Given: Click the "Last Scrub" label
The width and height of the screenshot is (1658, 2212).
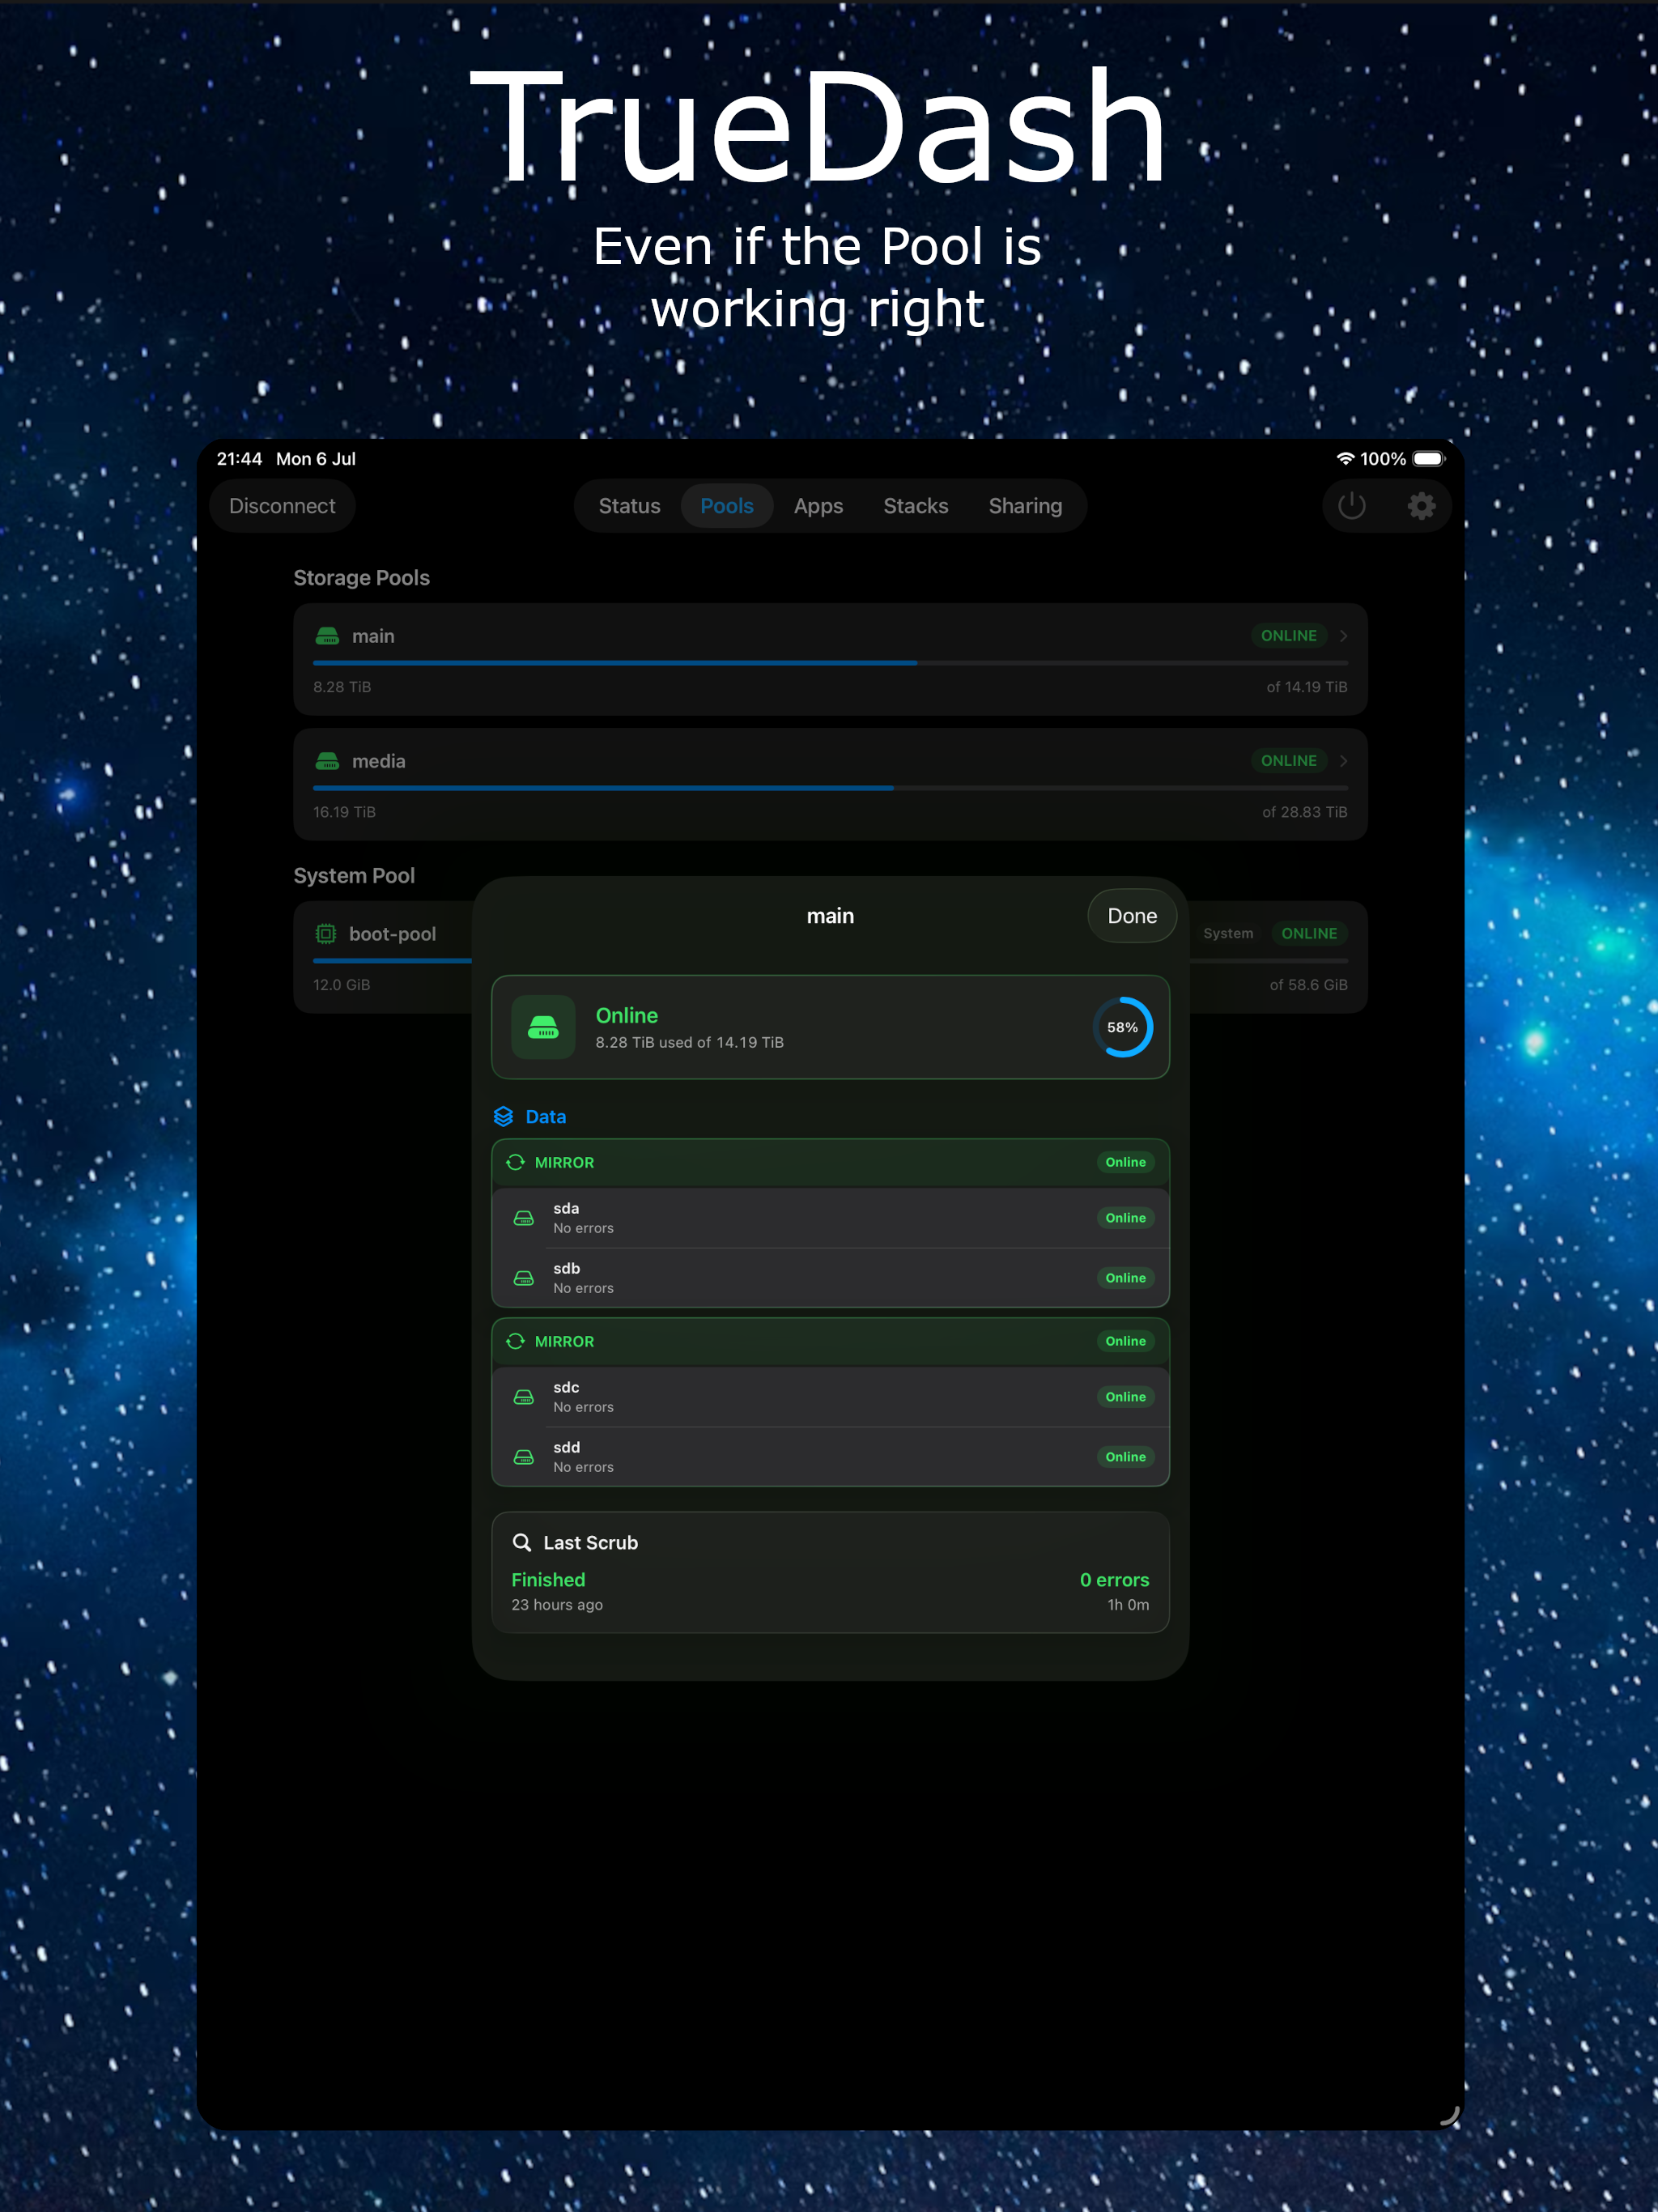Looking at the screenshot, I should tap(590, 1543).
